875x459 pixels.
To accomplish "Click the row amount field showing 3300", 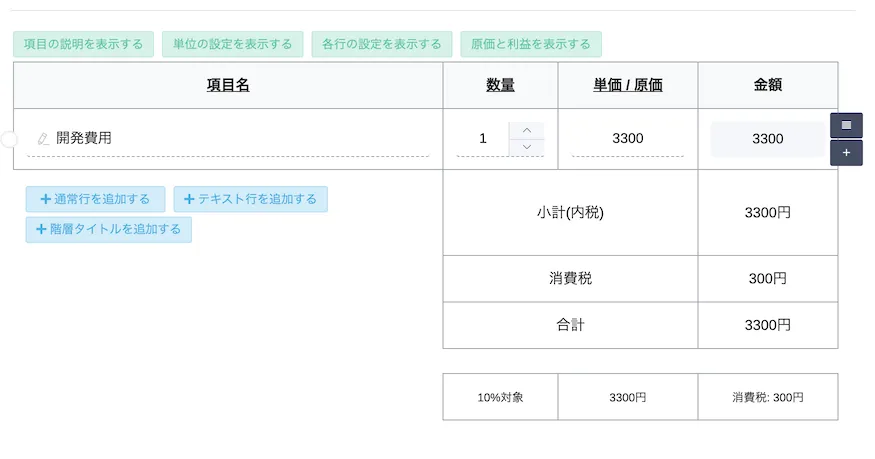I will coord(767,139).
